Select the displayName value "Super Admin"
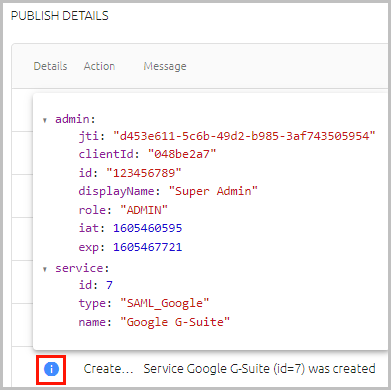Image resolution: width=391 pixels, height=390 pixels. pos(213,191)
